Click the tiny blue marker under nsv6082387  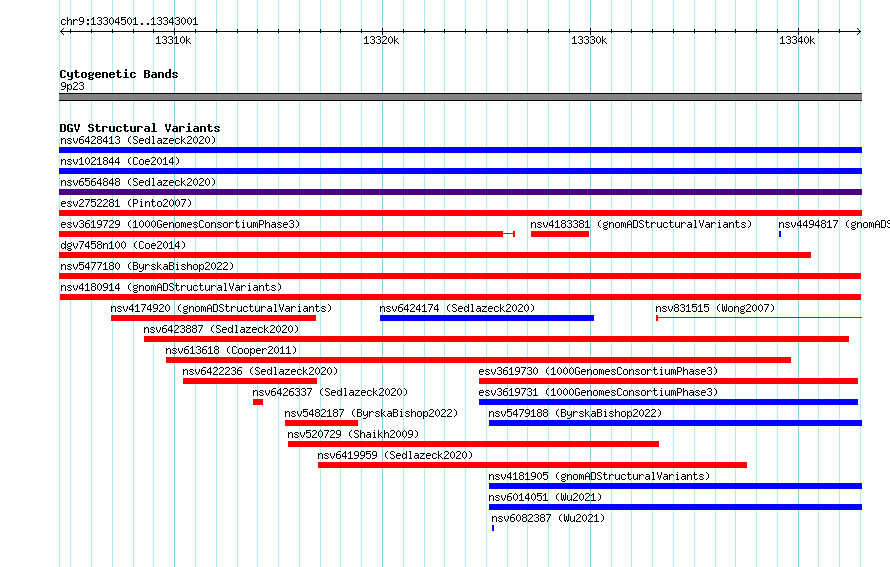[493, 528]
